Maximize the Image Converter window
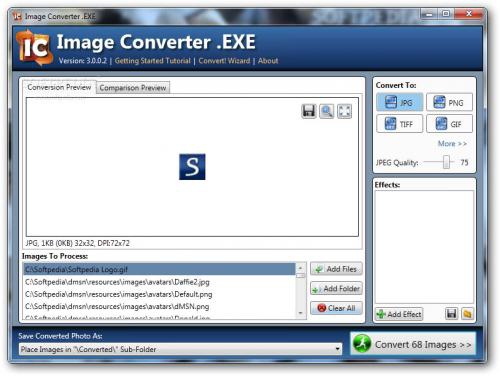This screenshot has width=500, height=376. click(446, 14)
